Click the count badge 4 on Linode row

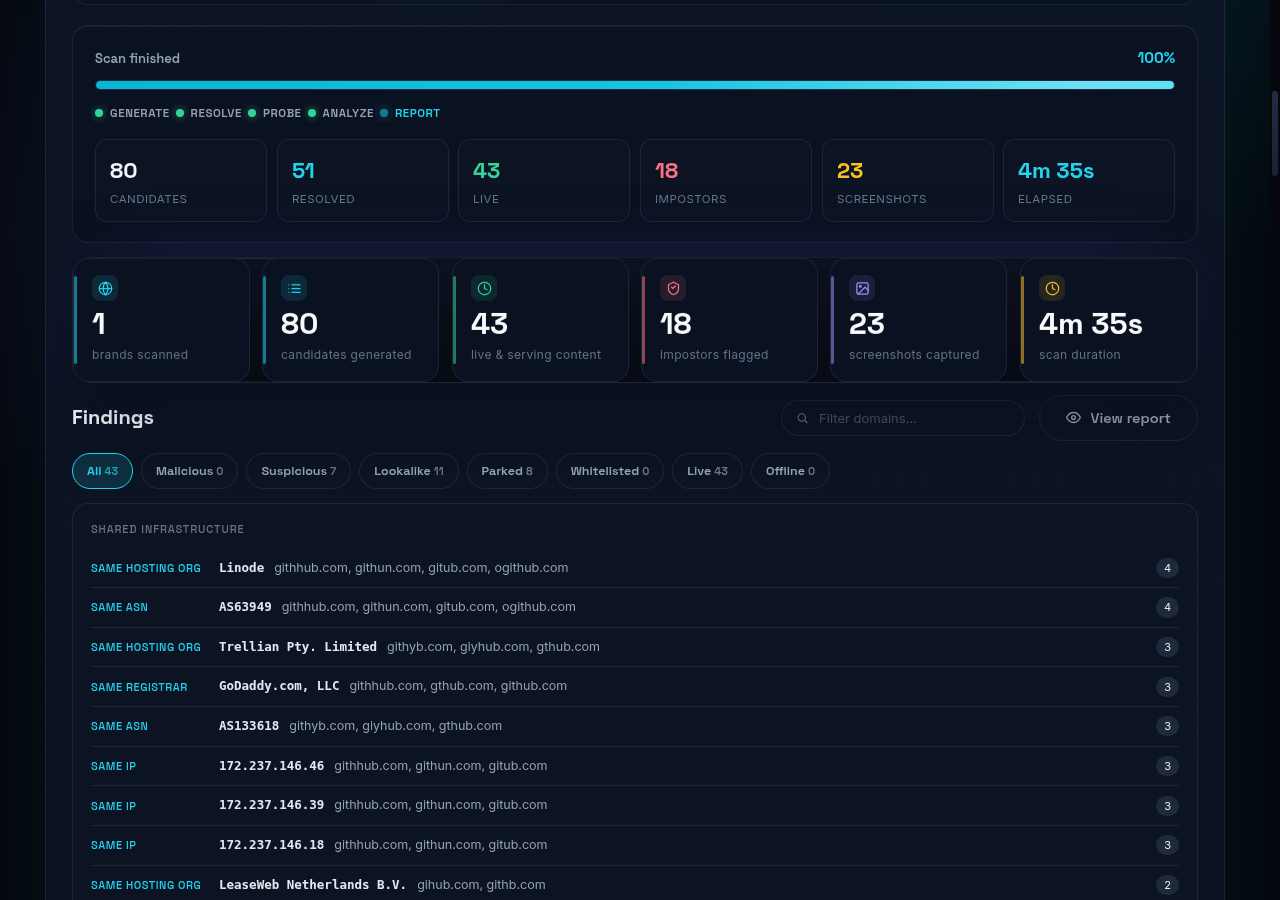pyautogui.click(x=1167, y=568)
